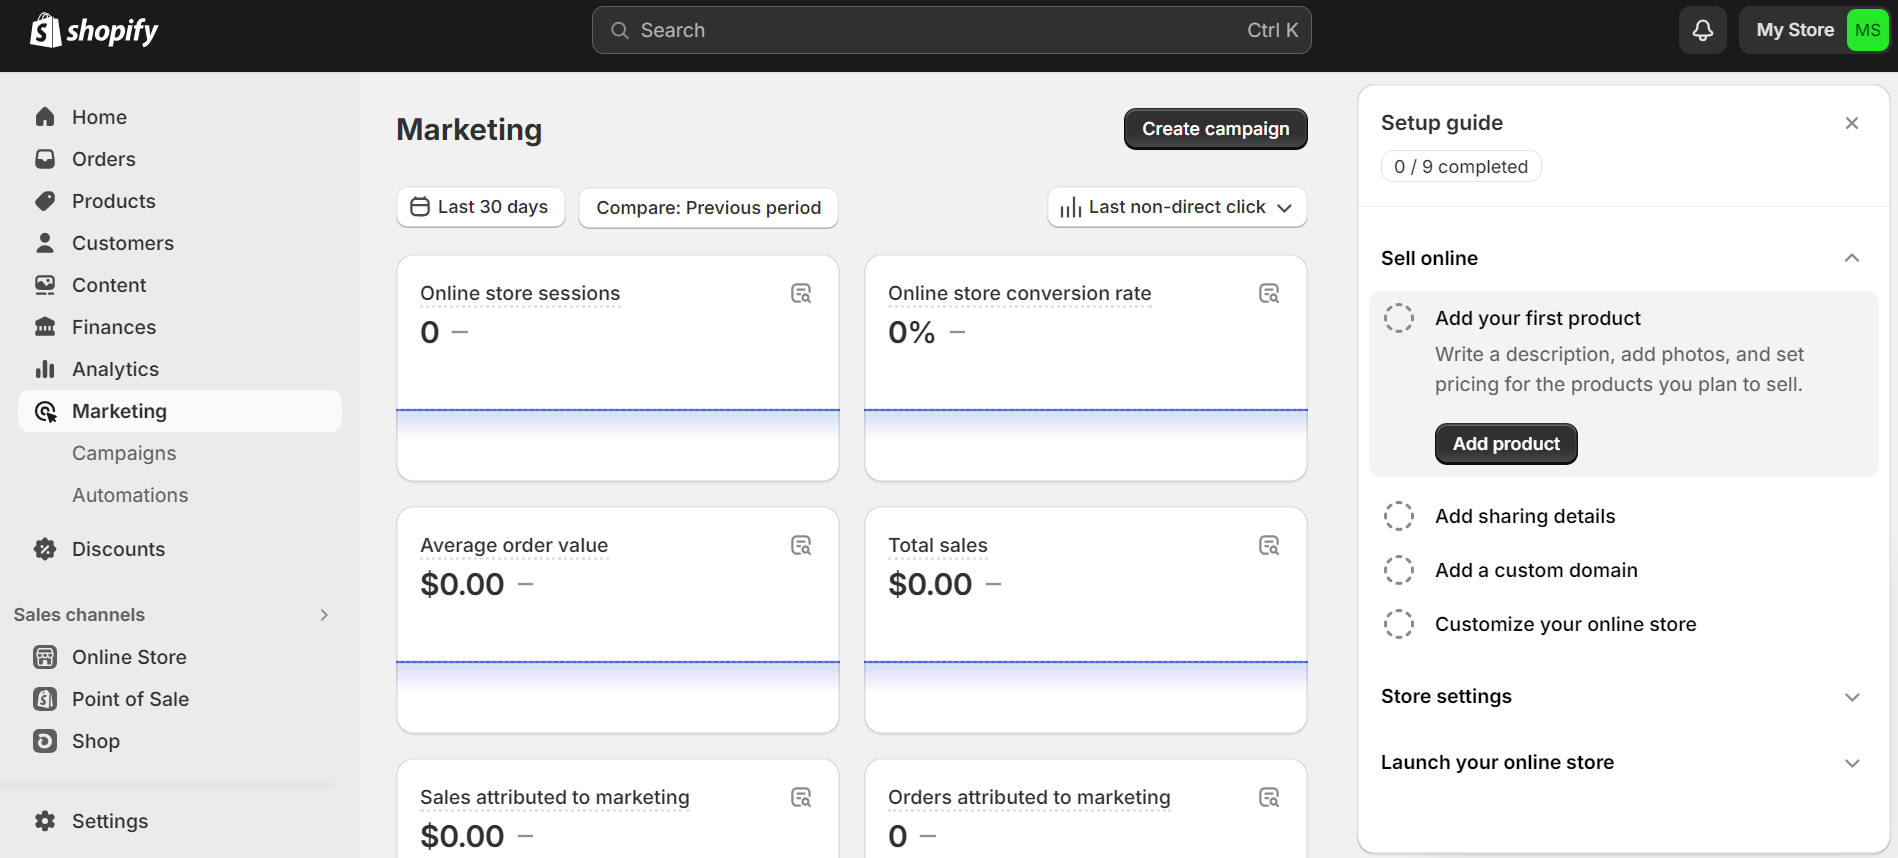The height and width of the screenshot is (858, 1898).
Task: Click the Shopify logo
Action: click(94, 30)
